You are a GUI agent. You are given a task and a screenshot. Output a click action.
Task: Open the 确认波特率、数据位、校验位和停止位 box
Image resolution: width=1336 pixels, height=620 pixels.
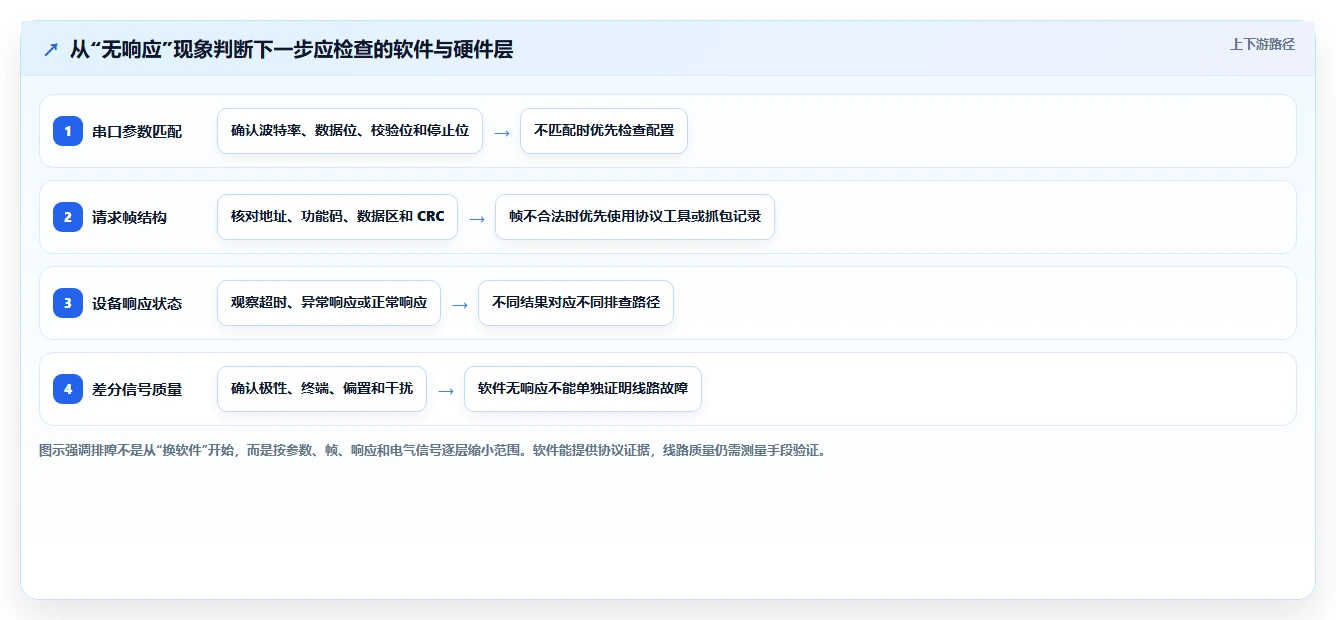coord(350,131)
